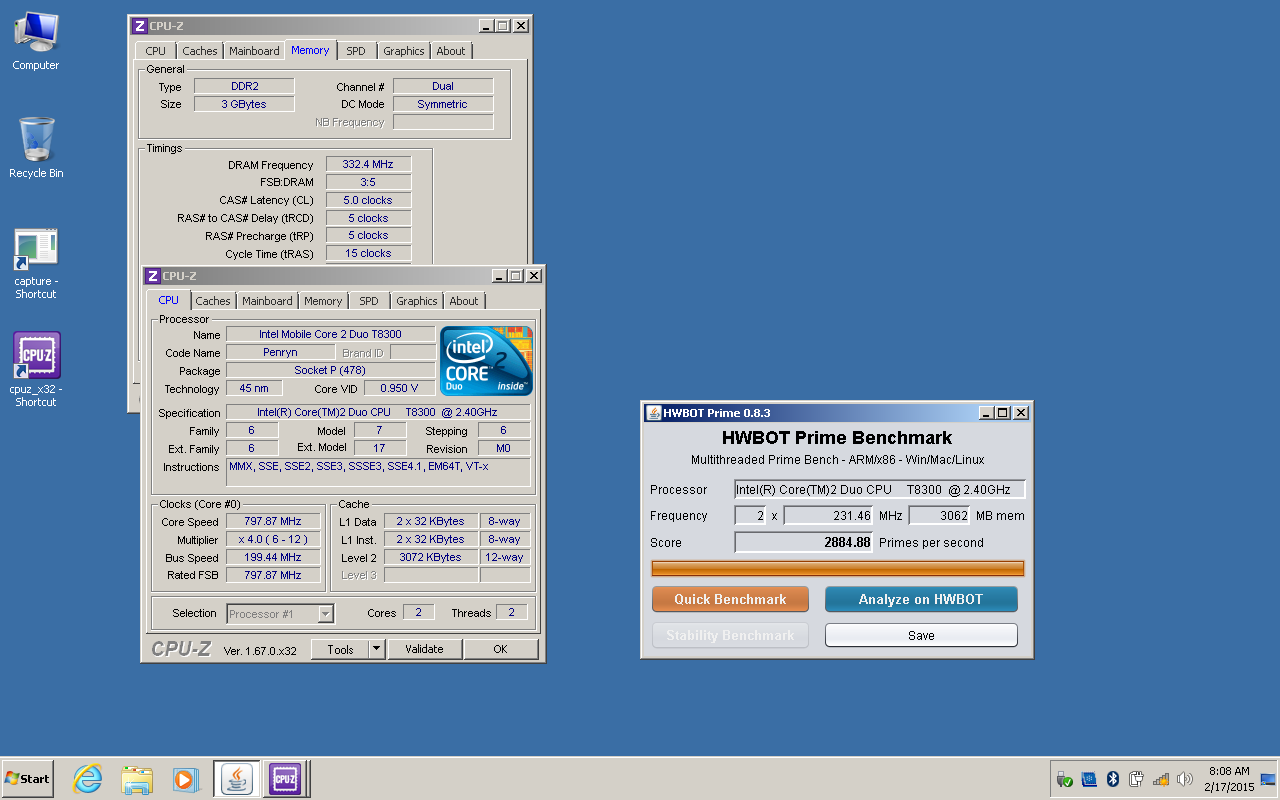Image resolution: width=1280 pixels, height=800 pixels.
Task: Click the Validate button in CPU-Z
Action: [424, 649]
